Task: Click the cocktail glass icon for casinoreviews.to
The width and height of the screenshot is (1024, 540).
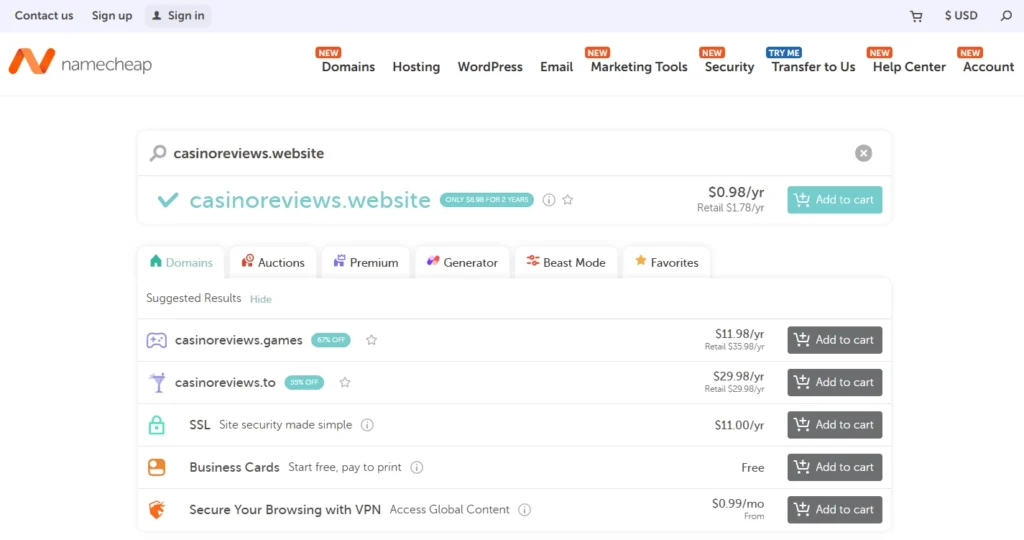Action: (x=157, y=383)
